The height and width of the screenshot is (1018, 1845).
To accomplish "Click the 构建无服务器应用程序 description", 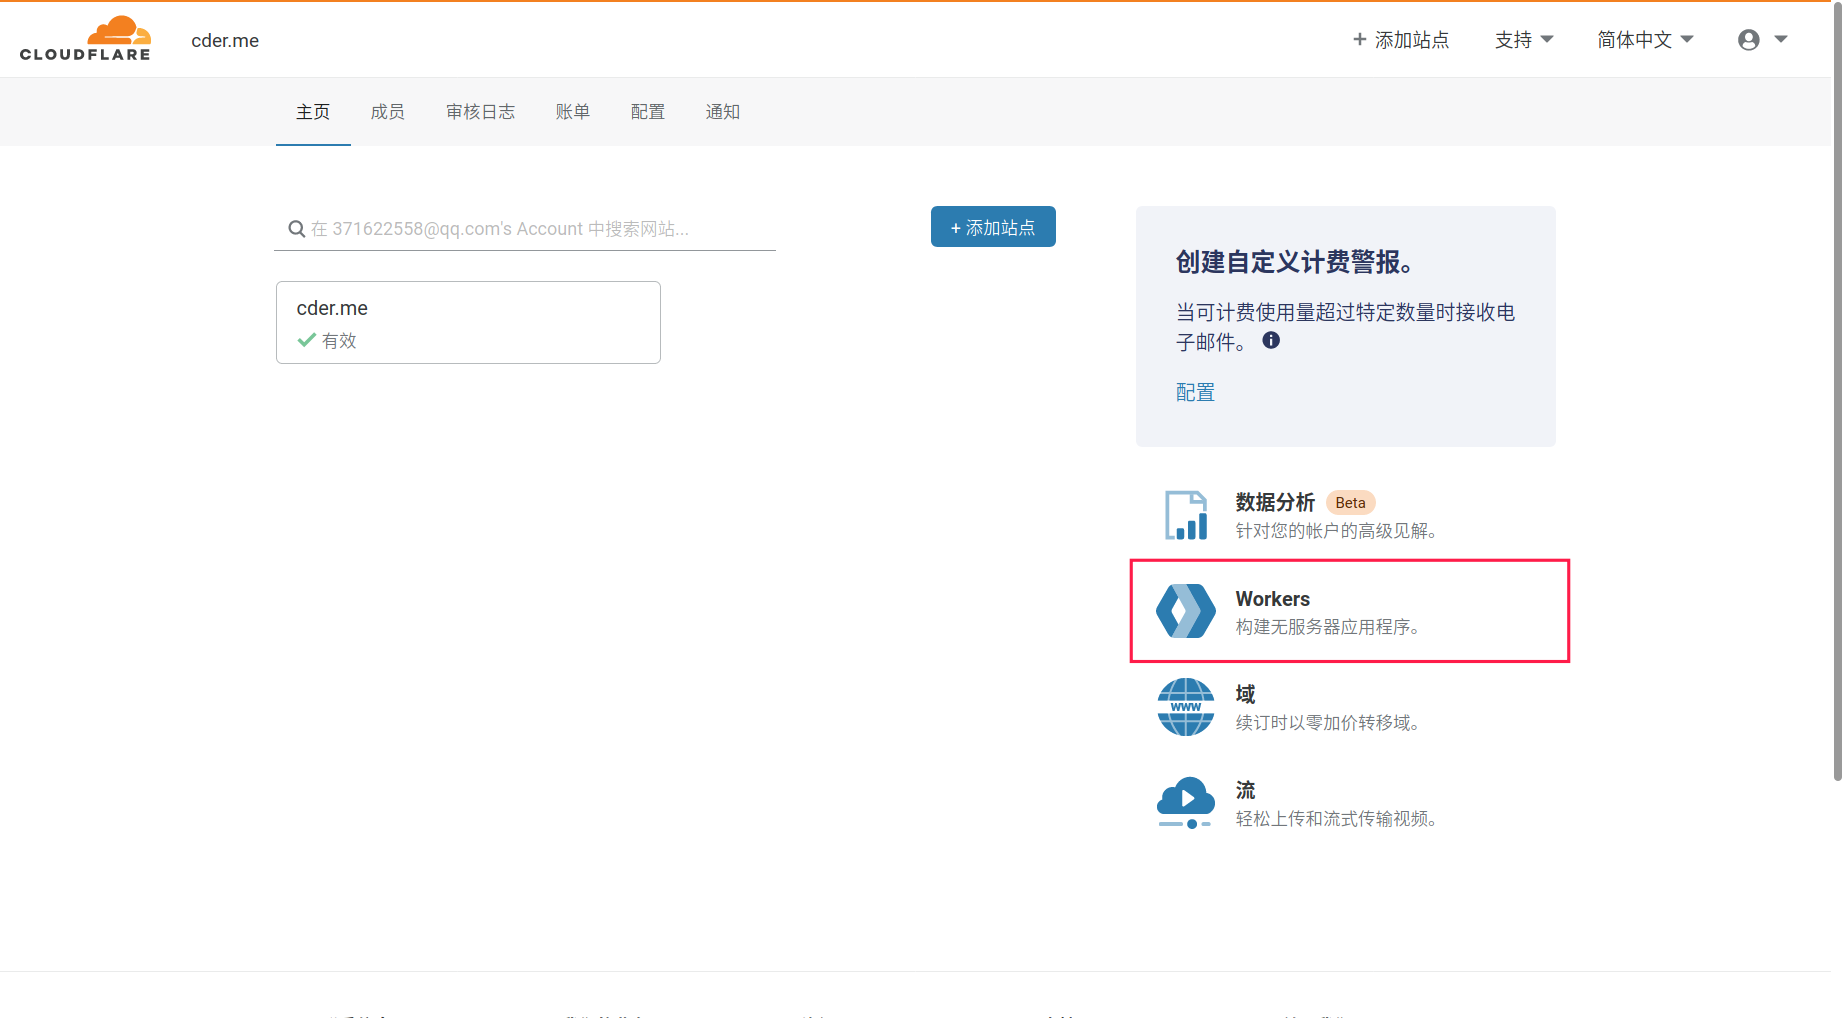I will click(x=1328, y=627).
